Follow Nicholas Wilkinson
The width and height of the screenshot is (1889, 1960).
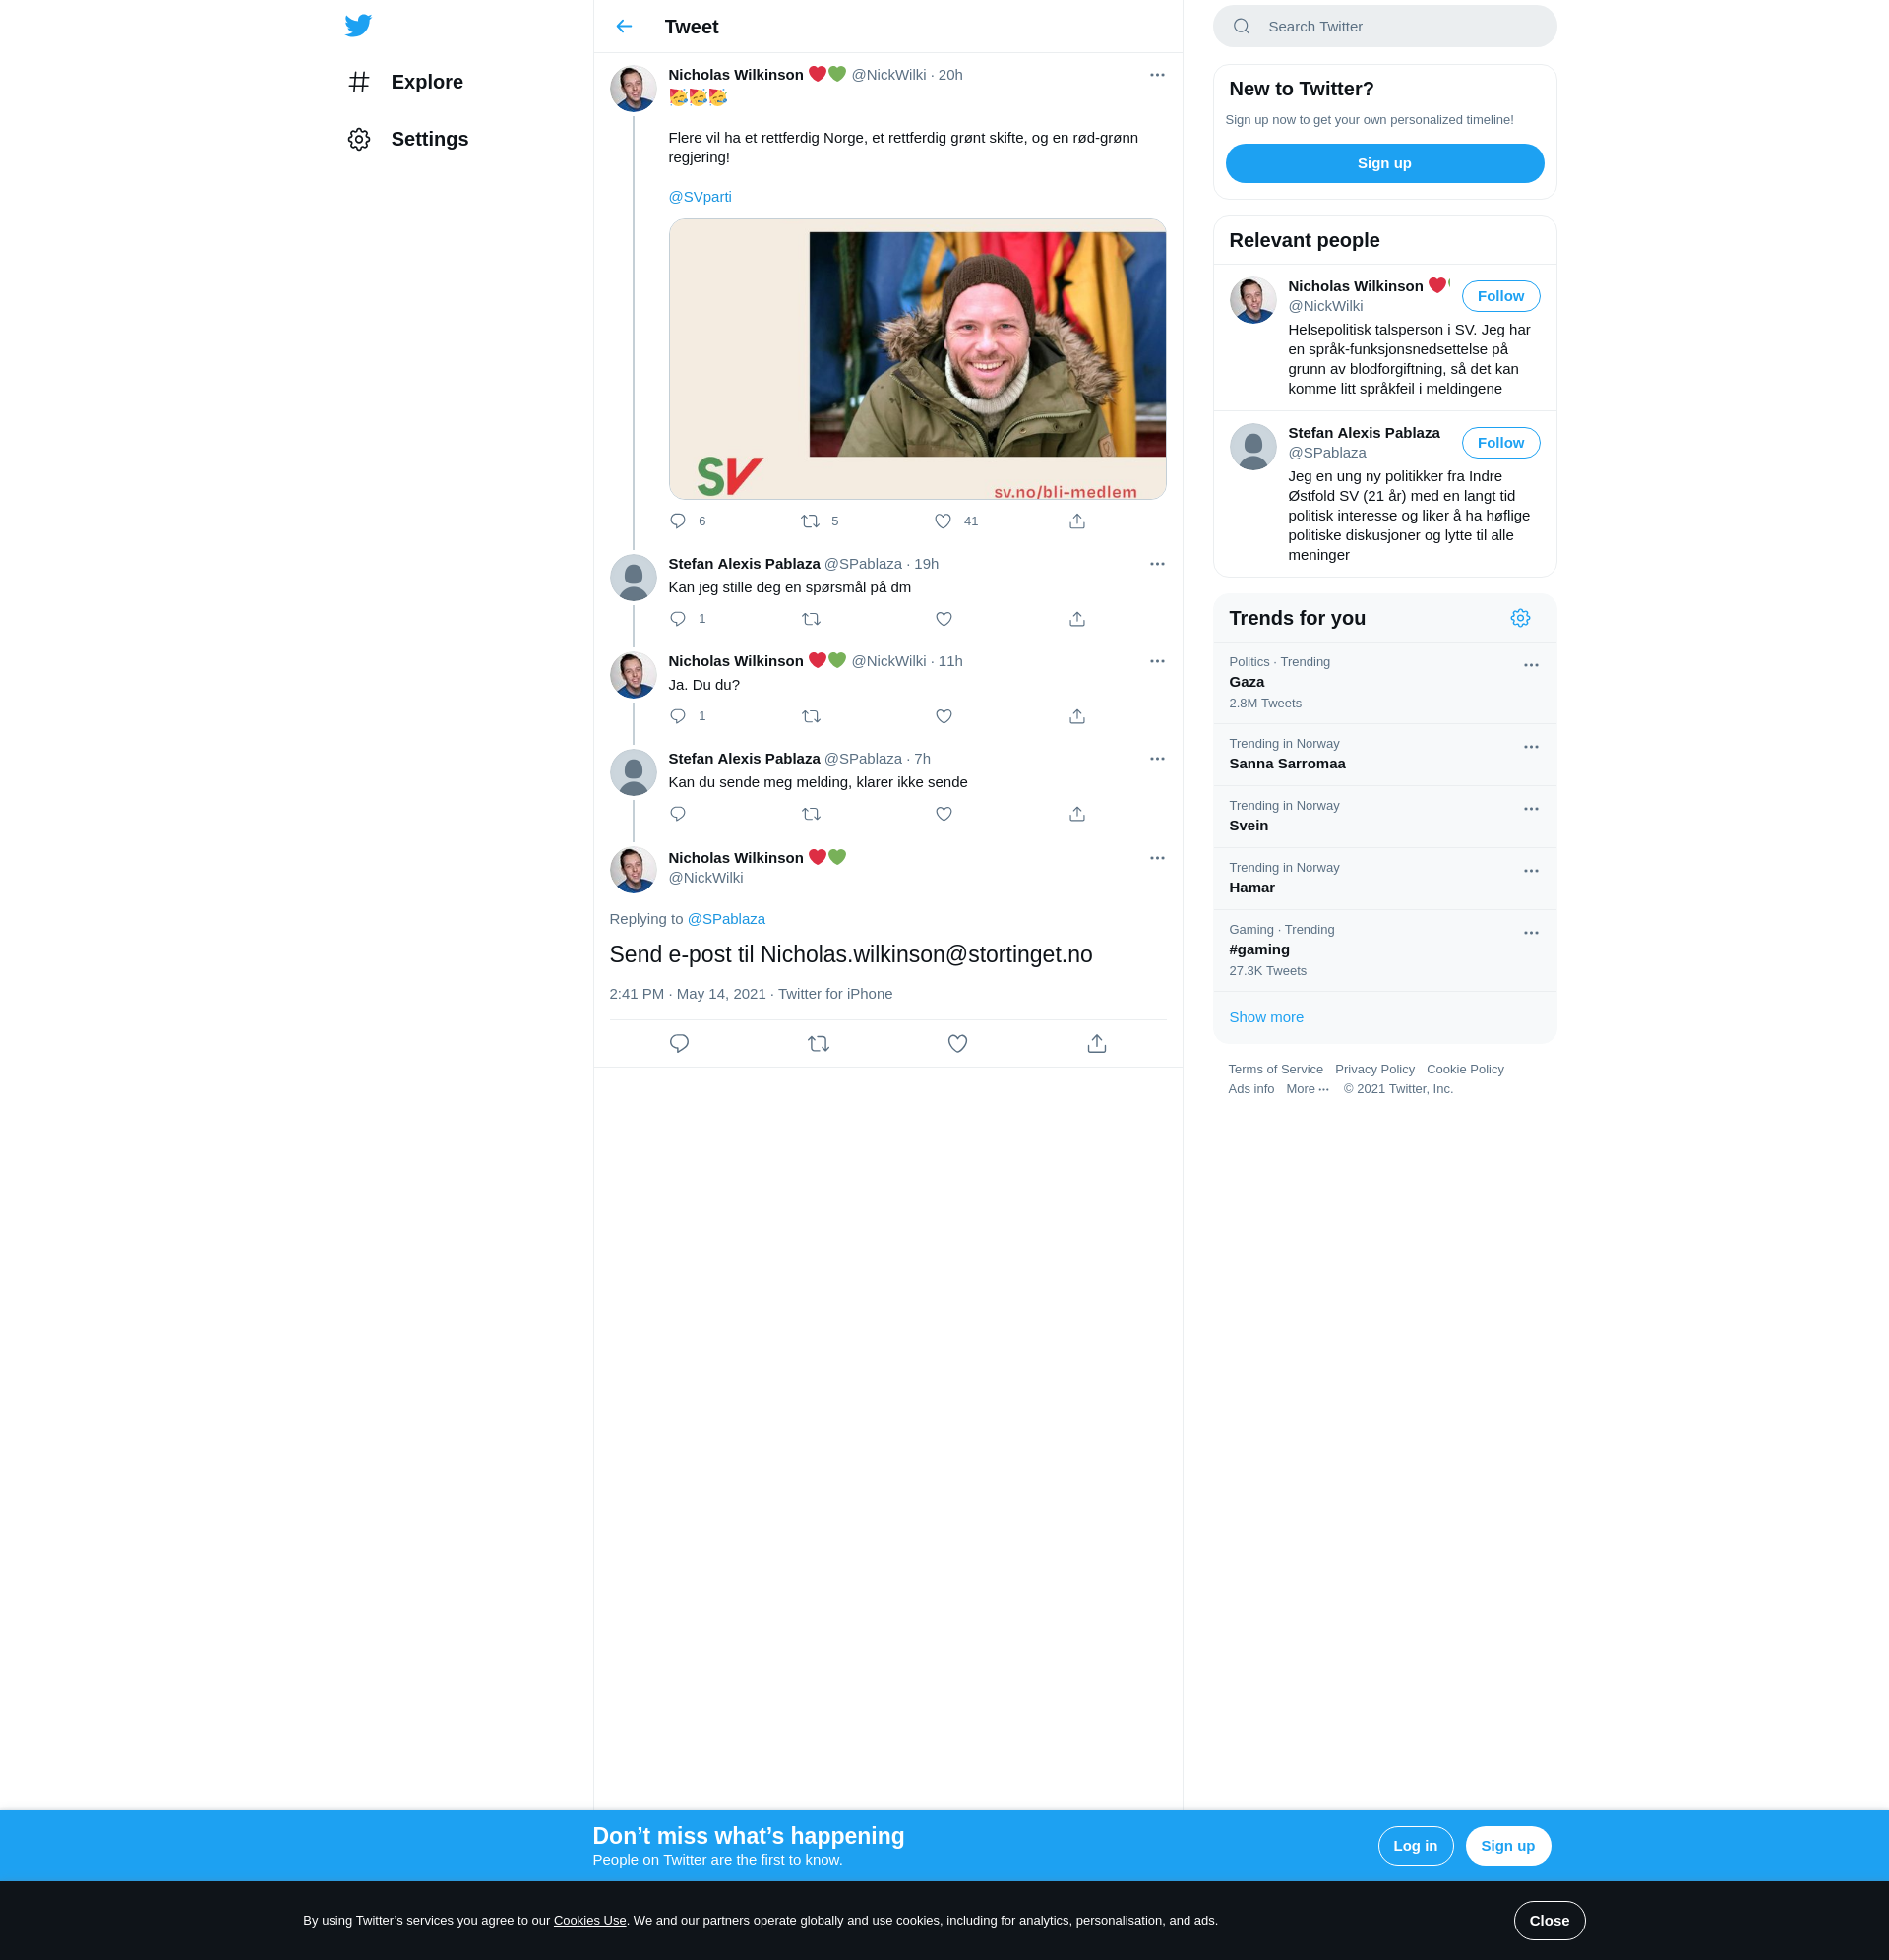(1500, 296)
